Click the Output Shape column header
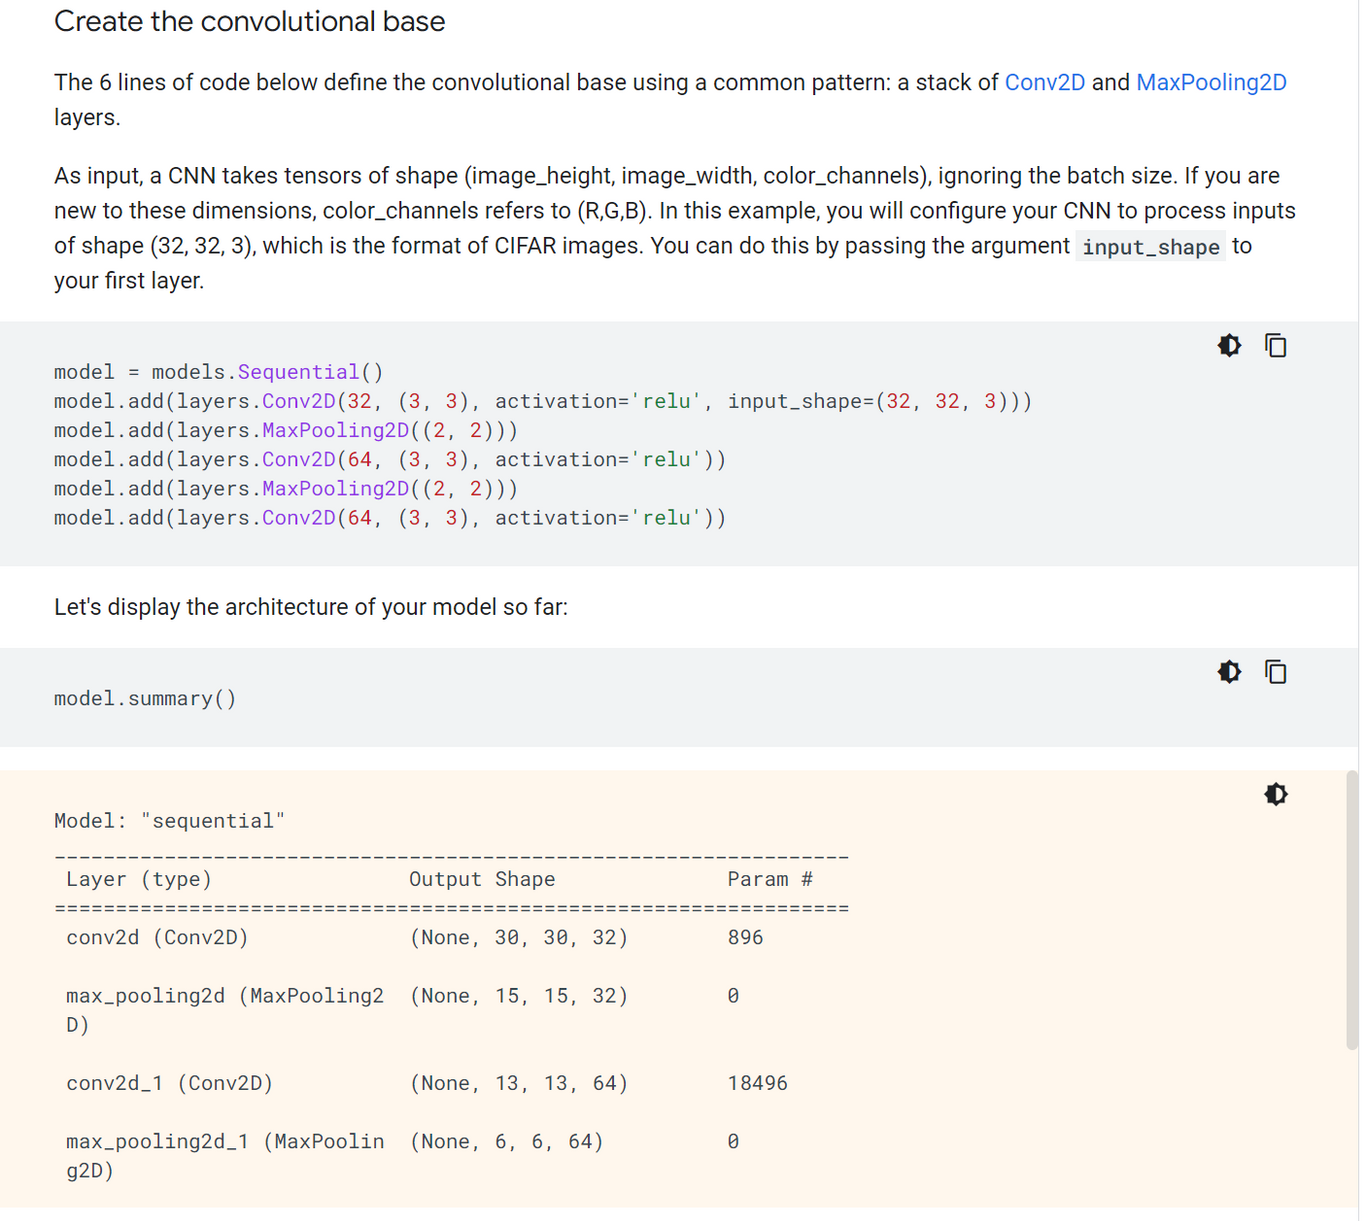The width and height of the screenshot is (1366, 1221). click(x=481, y=879)
